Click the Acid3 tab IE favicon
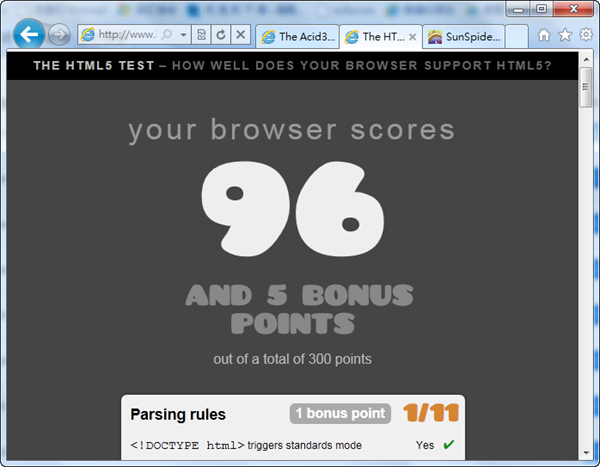 point(268,37)
